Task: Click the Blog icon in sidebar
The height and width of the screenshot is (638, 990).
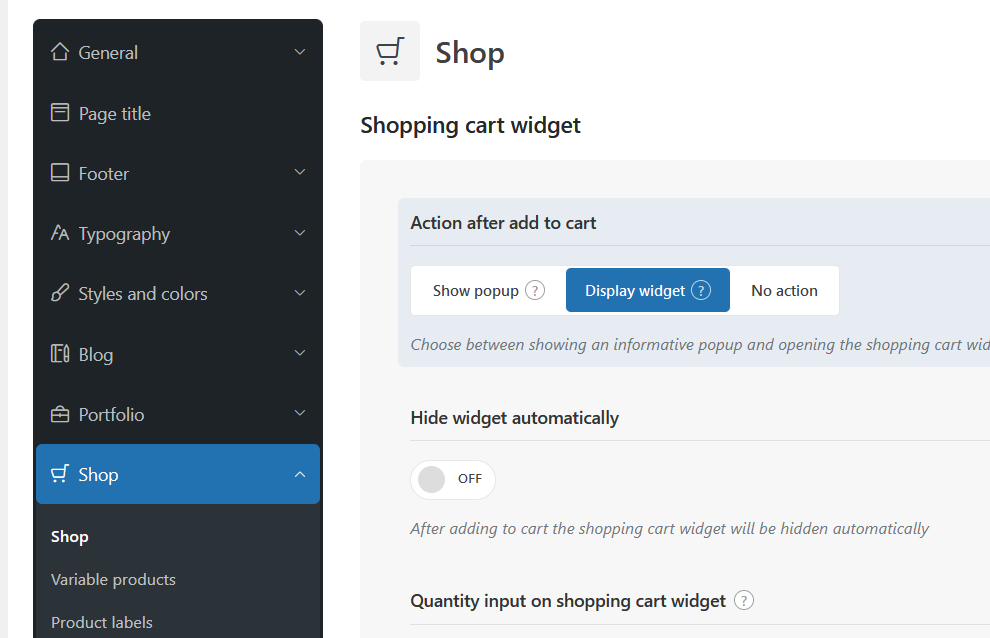Action: 61,354
